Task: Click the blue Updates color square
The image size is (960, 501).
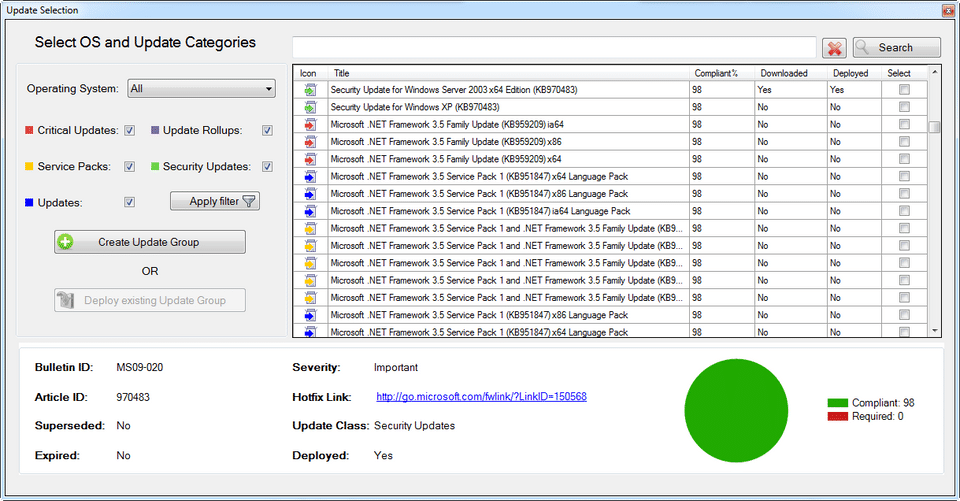Action: coord(29,202)
